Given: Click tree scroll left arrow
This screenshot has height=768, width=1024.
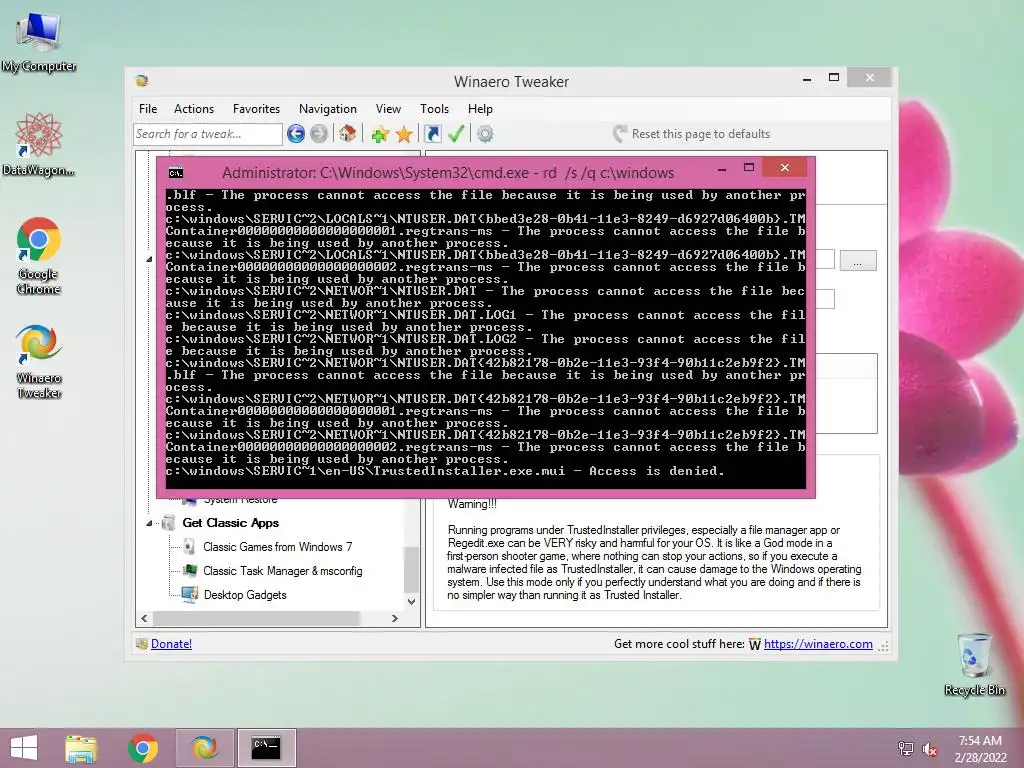Looking at the screenshot, I should [x=144, y=618].
